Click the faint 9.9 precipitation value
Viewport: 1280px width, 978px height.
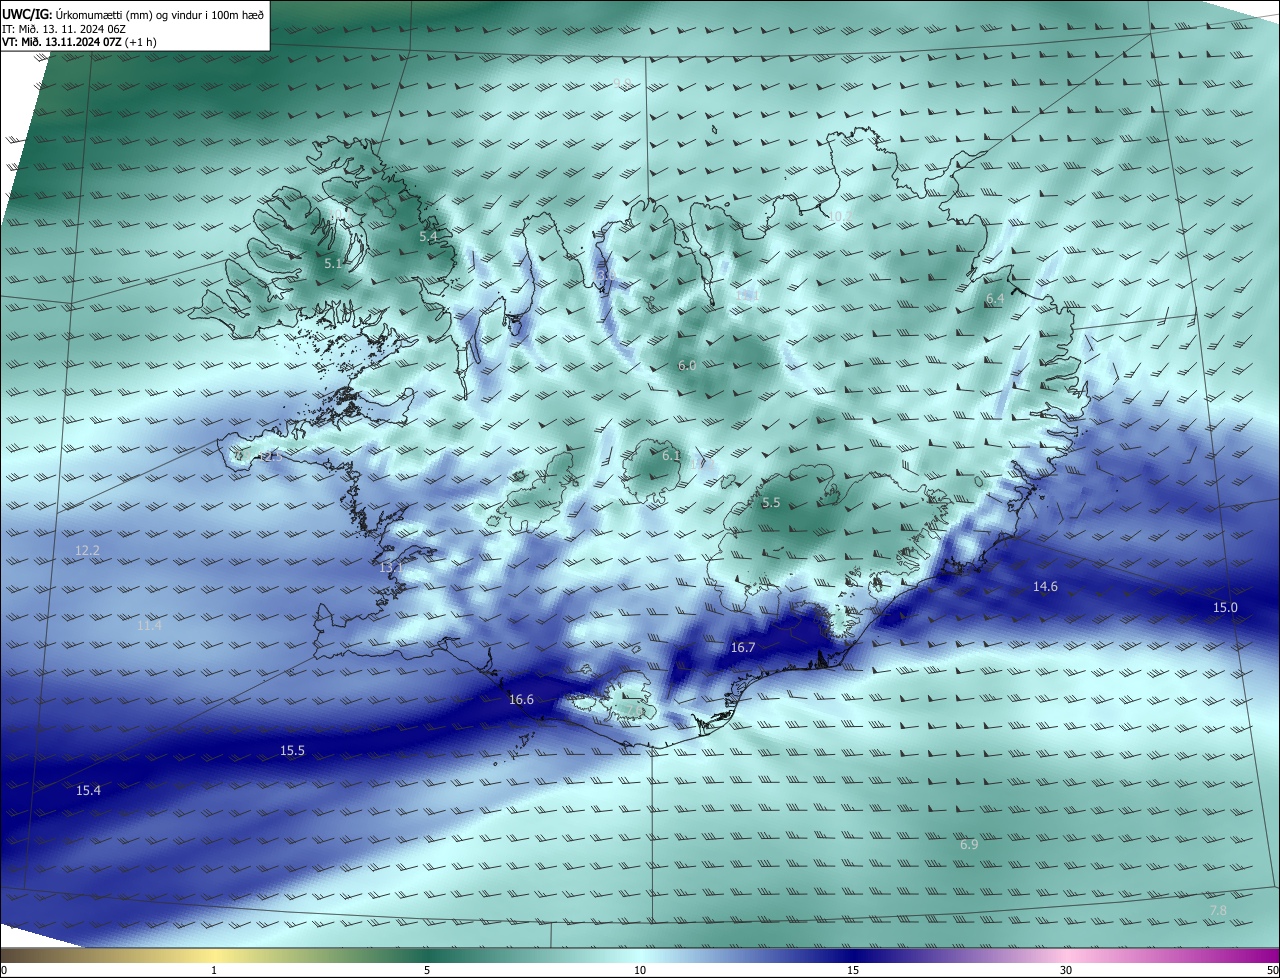coord(622,84)
